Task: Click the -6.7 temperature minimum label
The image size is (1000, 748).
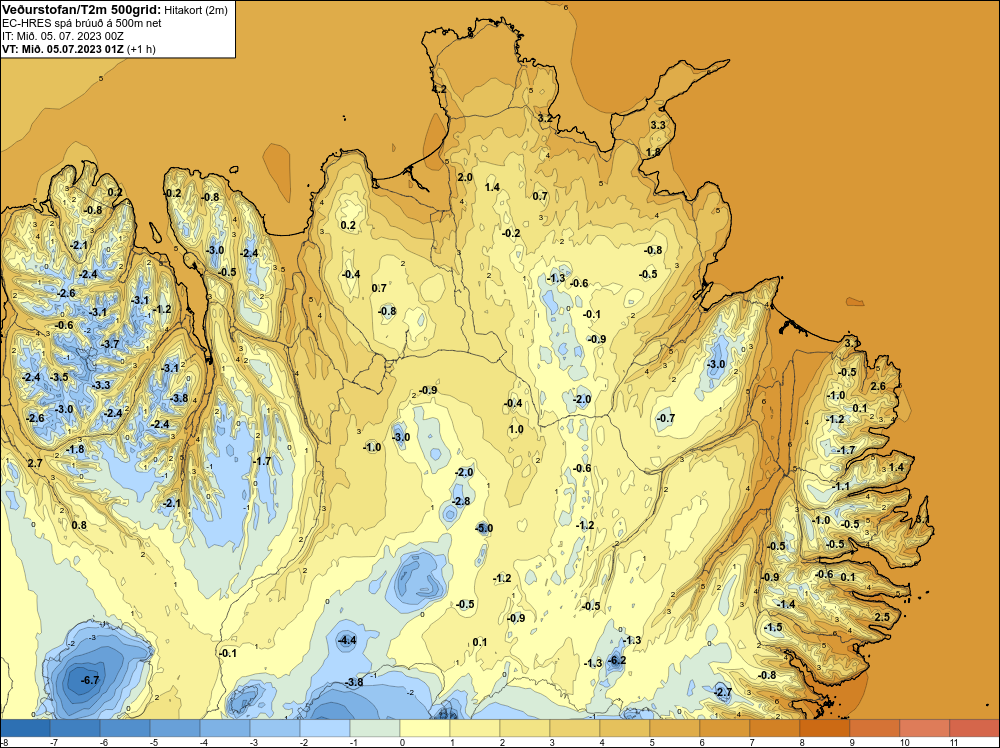Action: pyautogui.click(x=90, y=680)
